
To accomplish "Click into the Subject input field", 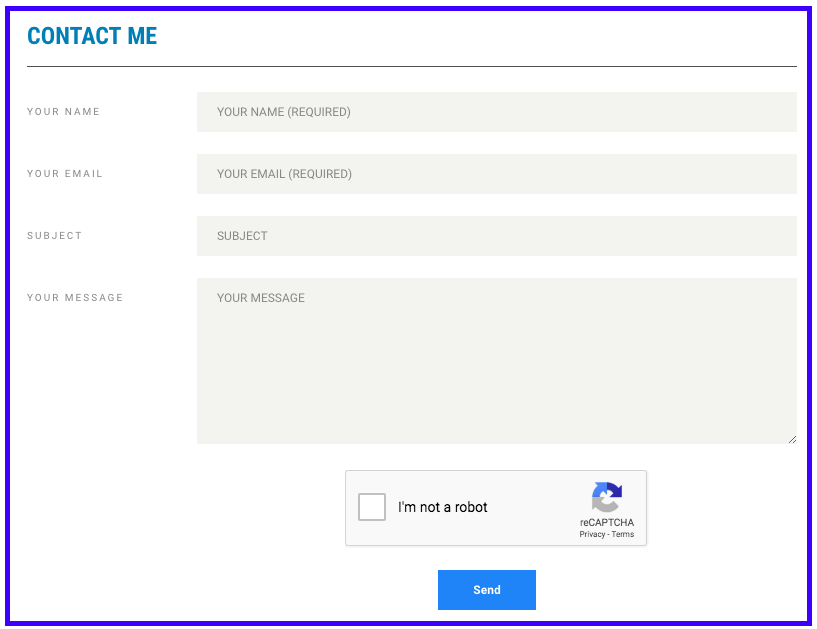I will [496, 236].
